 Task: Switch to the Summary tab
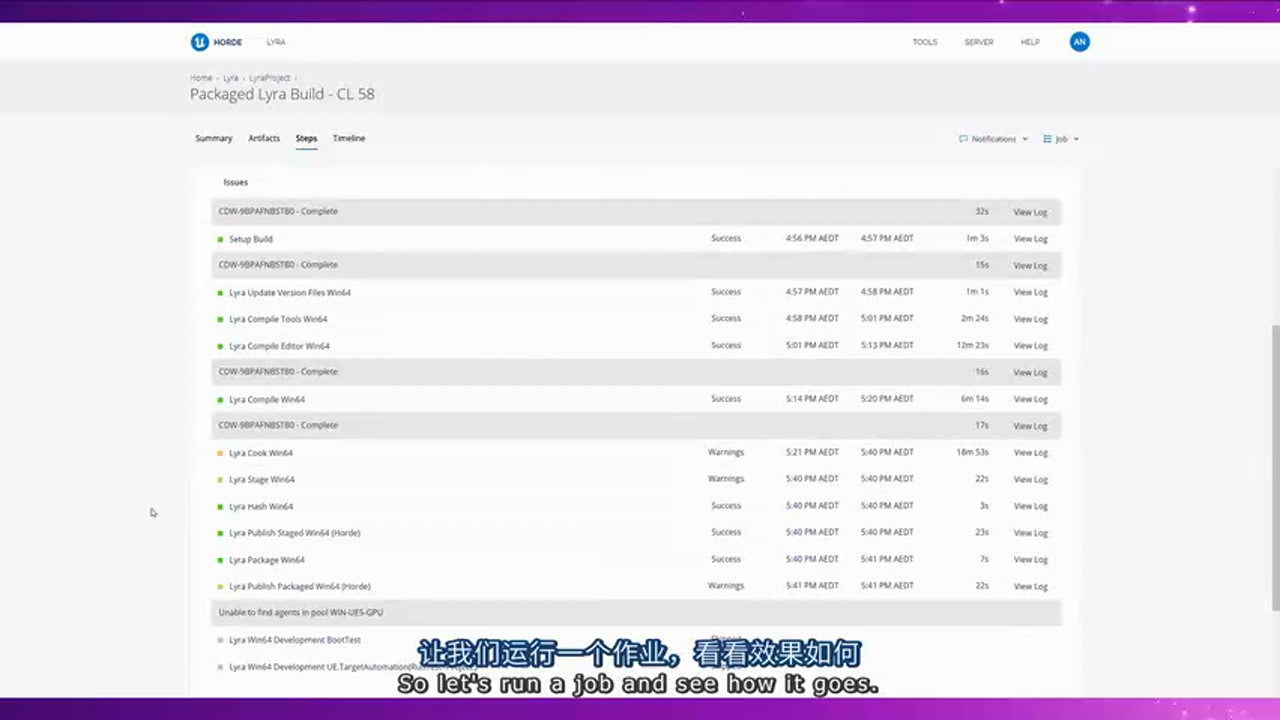(x=213, y=138)
